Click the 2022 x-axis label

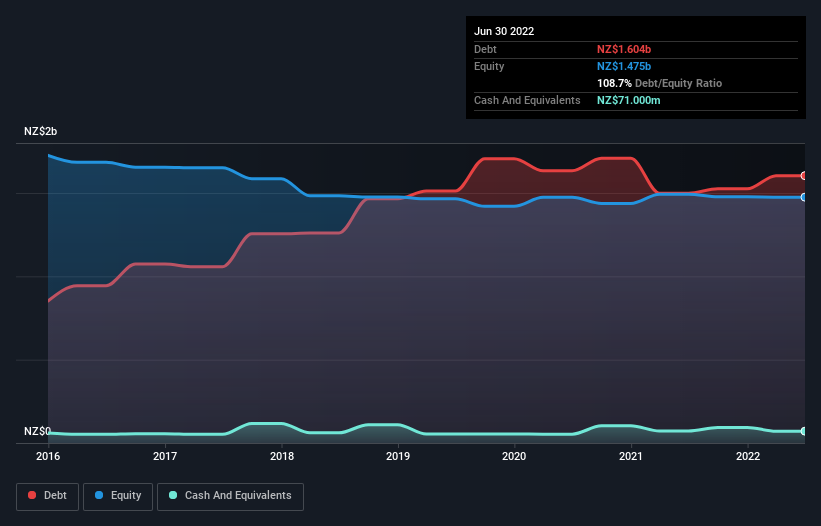748,456
